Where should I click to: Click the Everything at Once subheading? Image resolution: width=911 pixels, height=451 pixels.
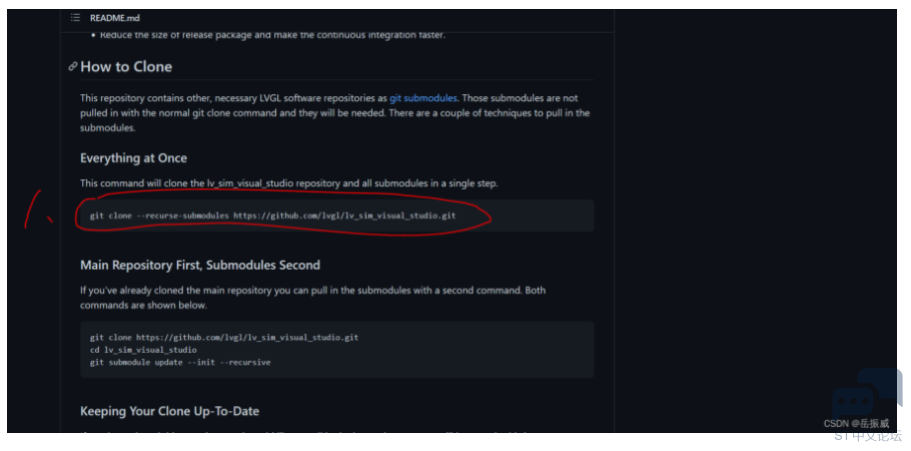point(134,158)
